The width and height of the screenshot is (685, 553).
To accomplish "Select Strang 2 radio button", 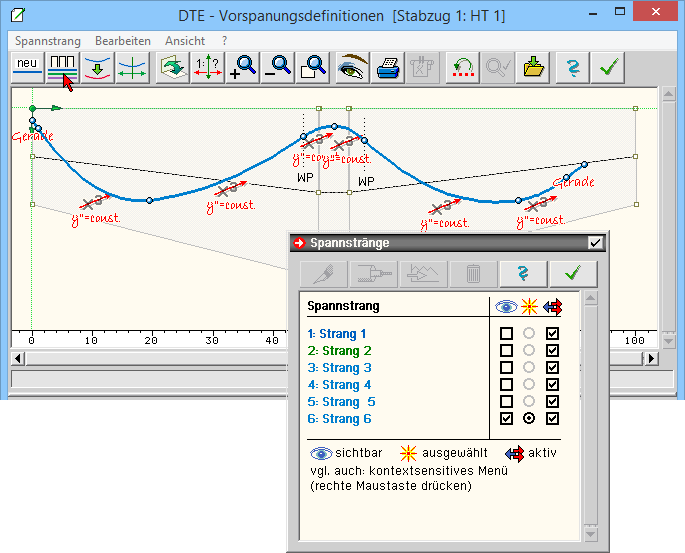I will [x=530, y=351].
